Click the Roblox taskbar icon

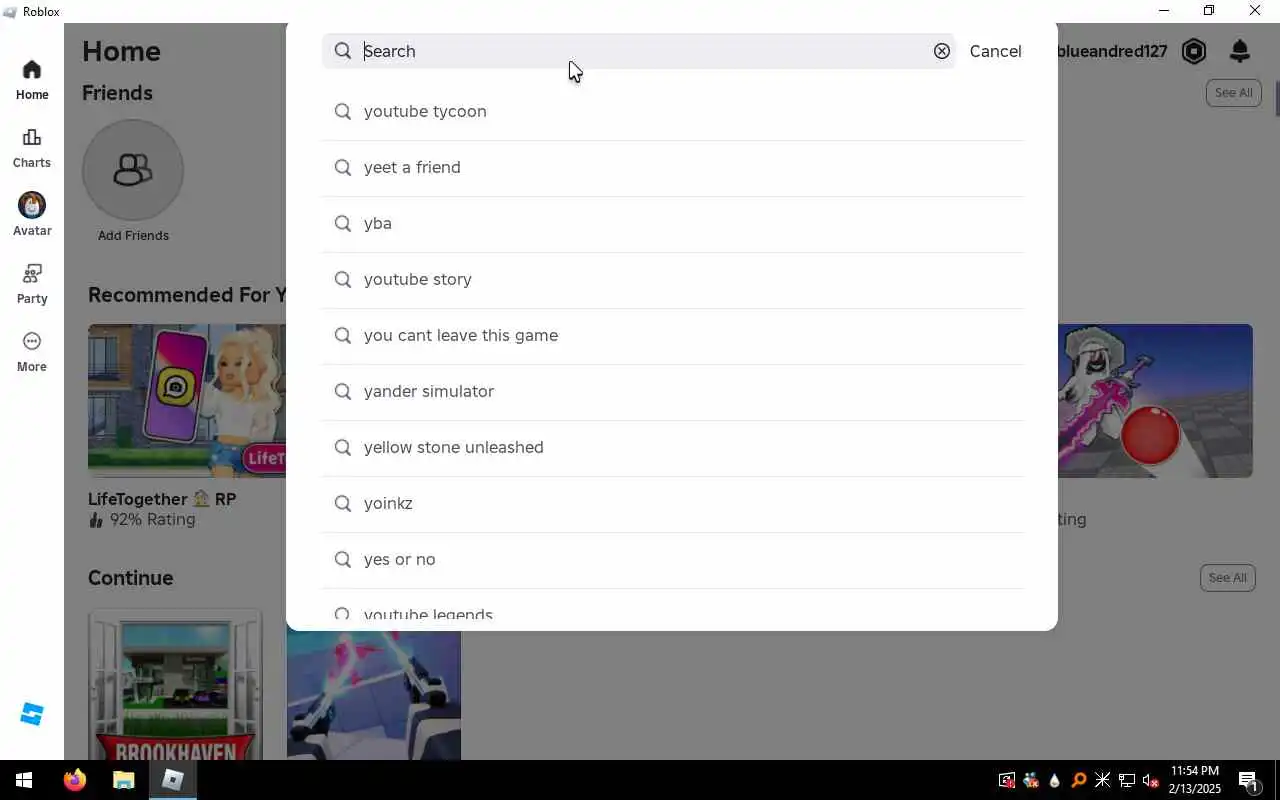pos(173,780)
